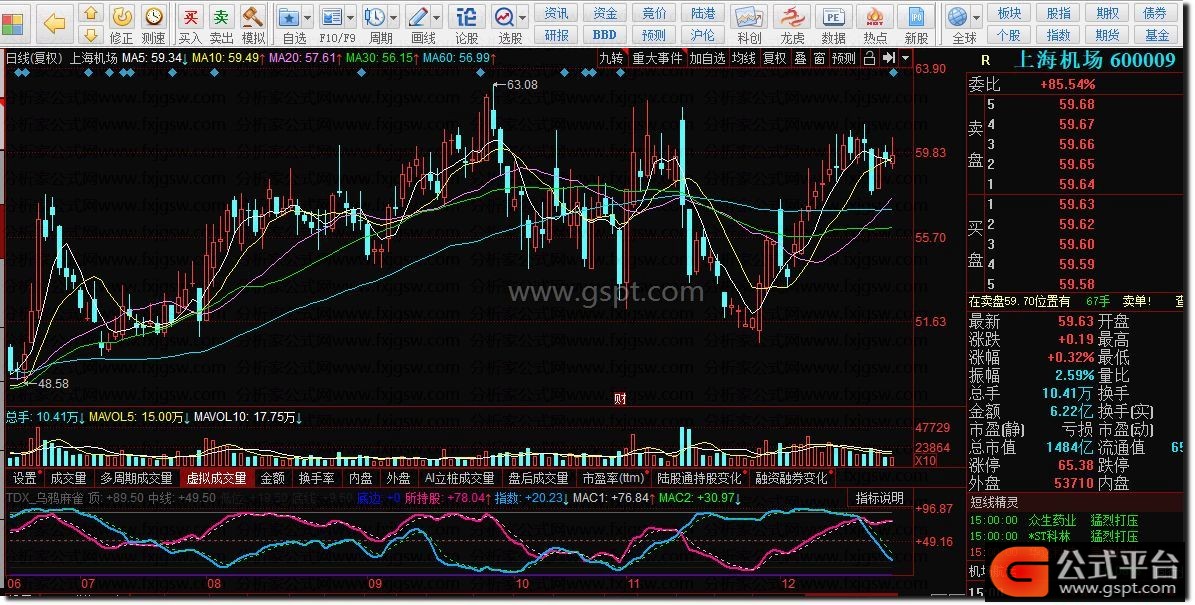Click the yellow down arrow button
The height and width of the screenshot is (605, 1195).
91,34
